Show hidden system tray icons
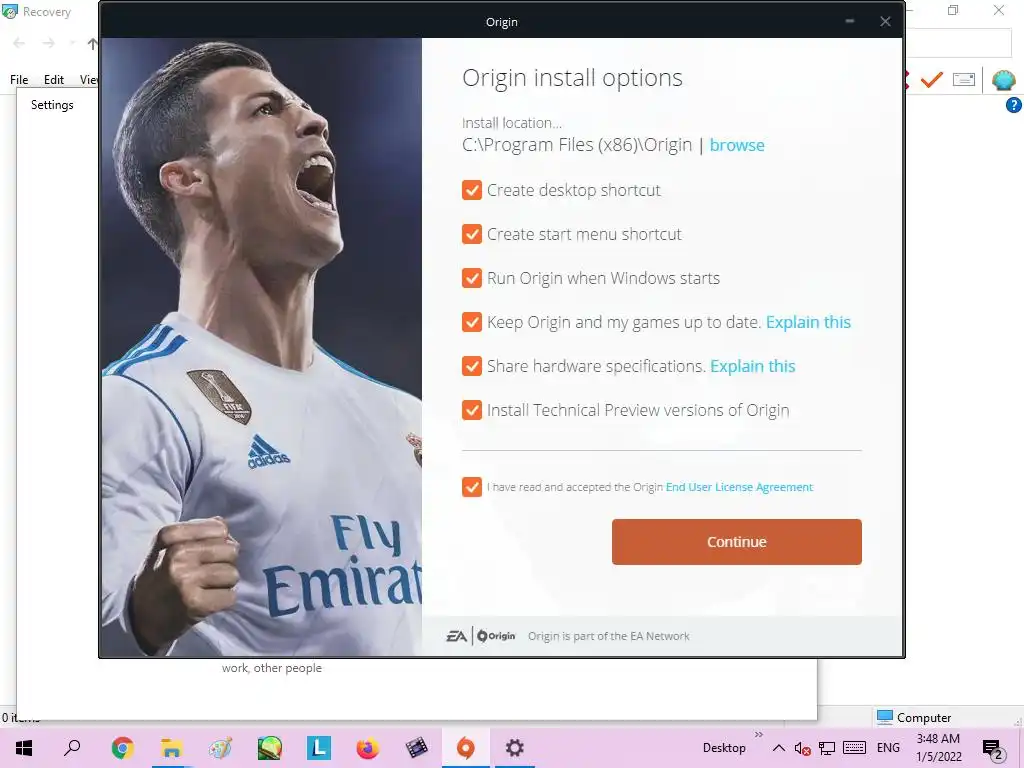The image size is (1024, 768). click(778, 748)
